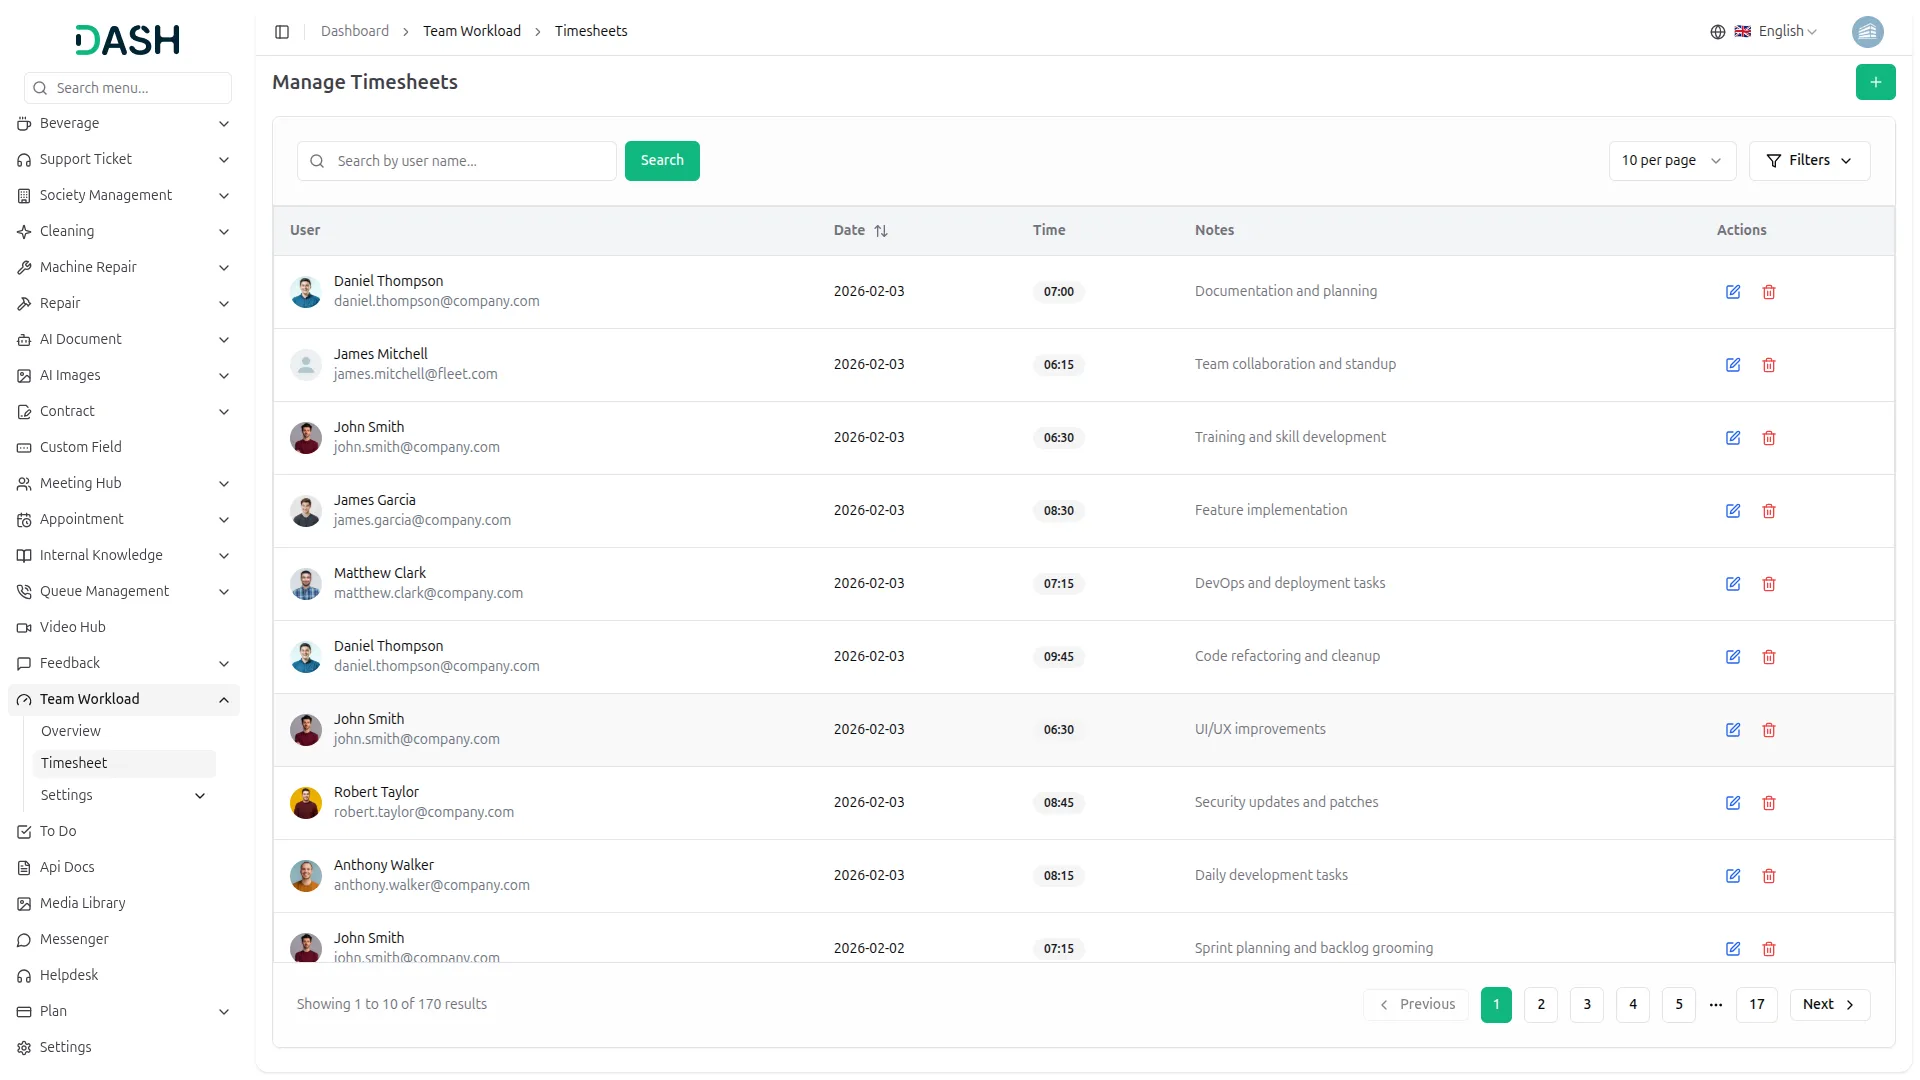The image size is (1920, 1080).
Task: Open the Timesheet submenu item
Action: (124, 764)
